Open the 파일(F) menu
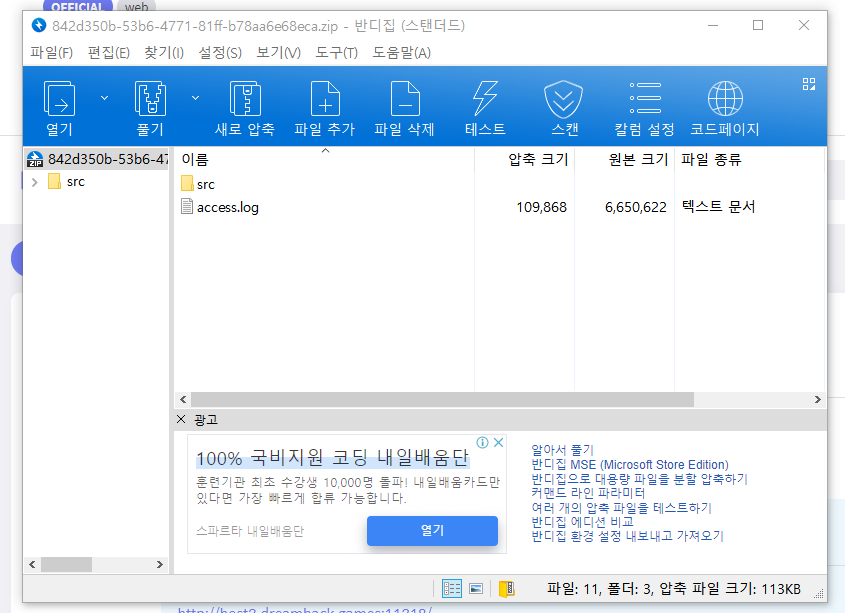The height and width of the screenshot is (613, 845). click(x=52, y=53)
